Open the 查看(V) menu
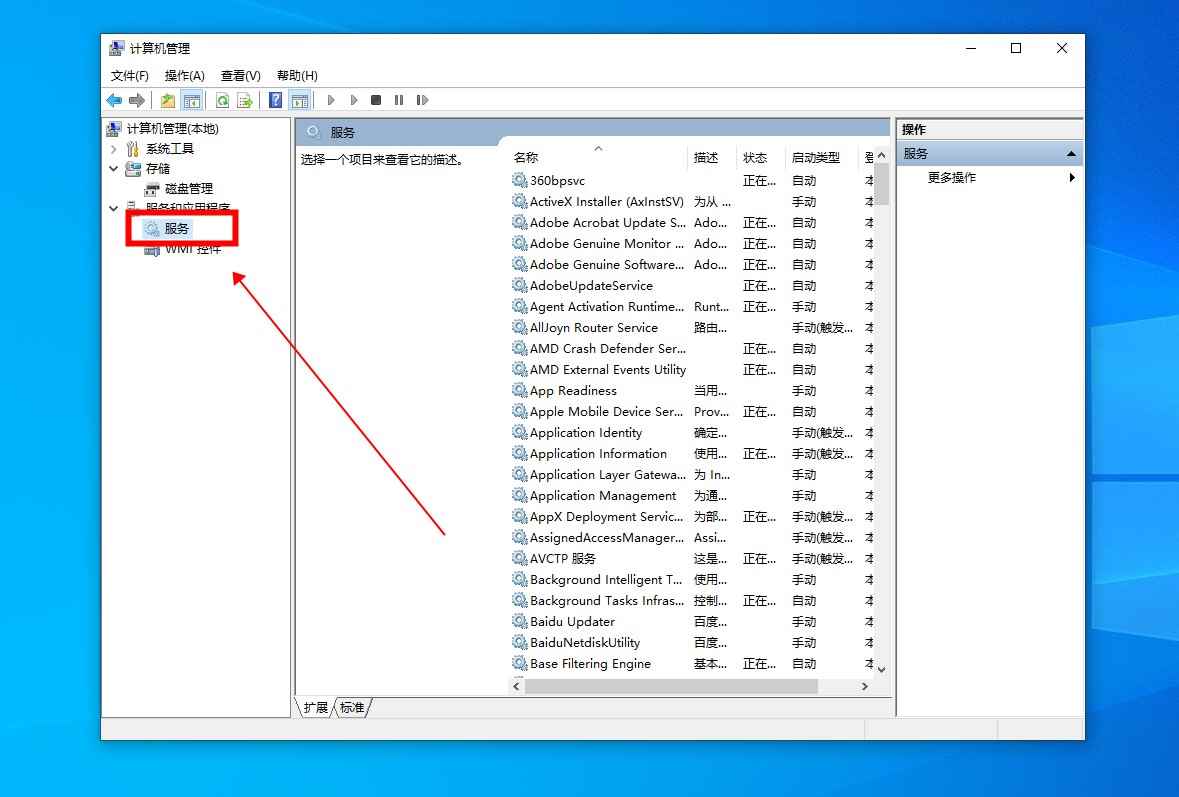Image resolution: width=1179 pixels, height=797 pixels. point(240,76)
